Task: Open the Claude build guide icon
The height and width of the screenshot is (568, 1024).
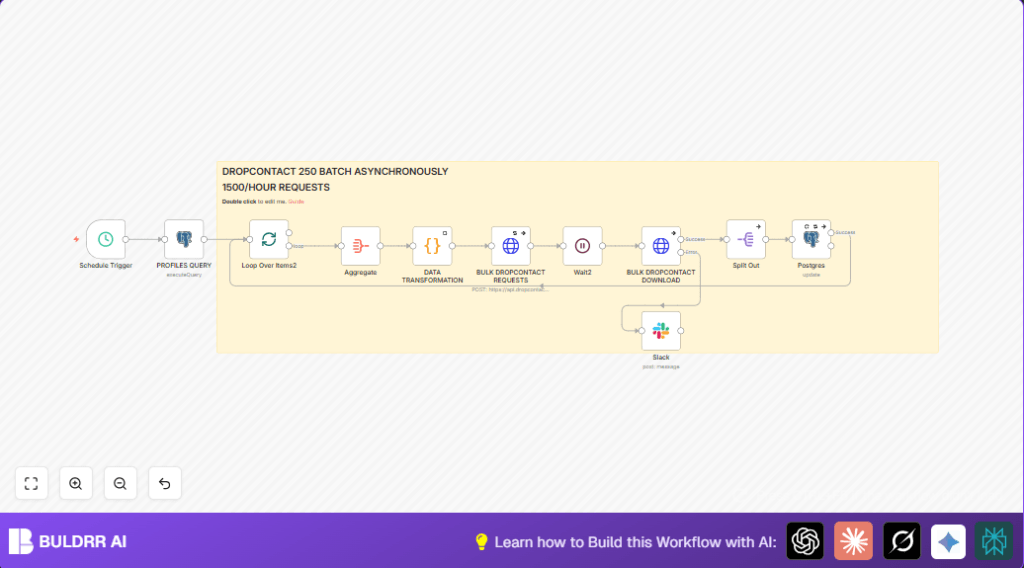Action: pos(854,541)
